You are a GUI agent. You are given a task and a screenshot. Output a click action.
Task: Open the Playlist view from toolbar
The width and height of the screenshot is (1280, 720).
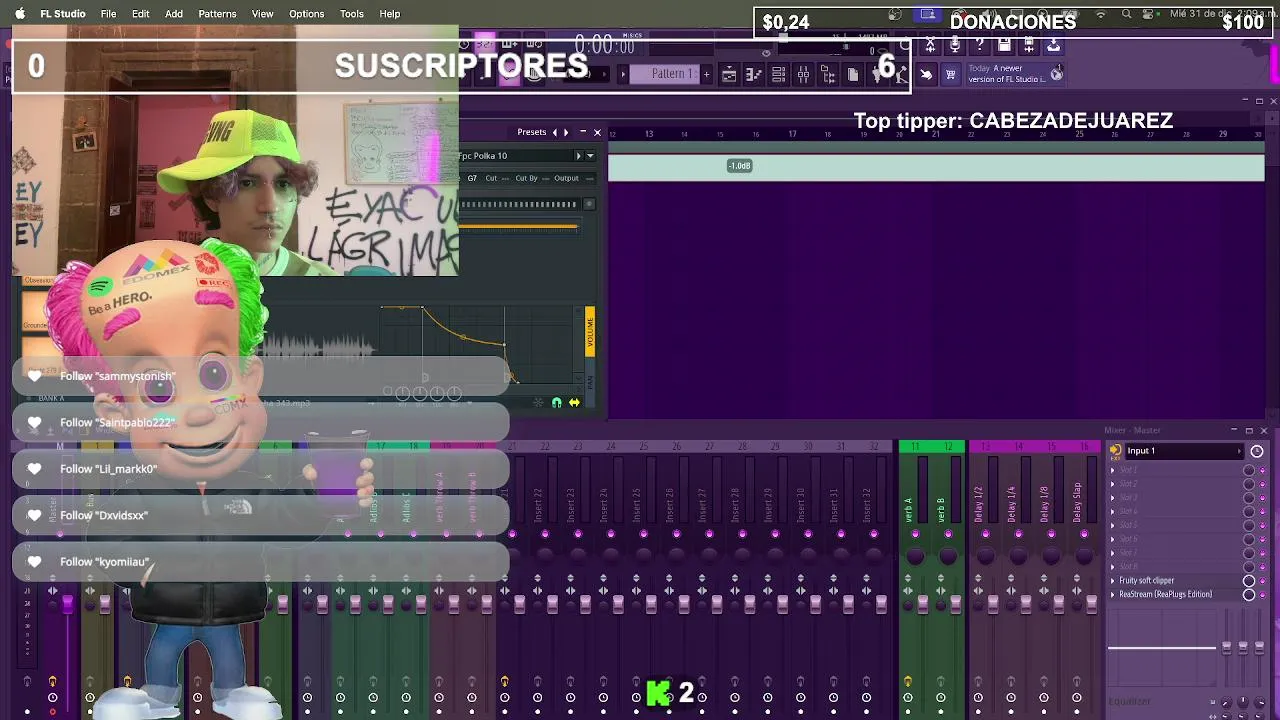pyautogui.click(x=729, y=75)
